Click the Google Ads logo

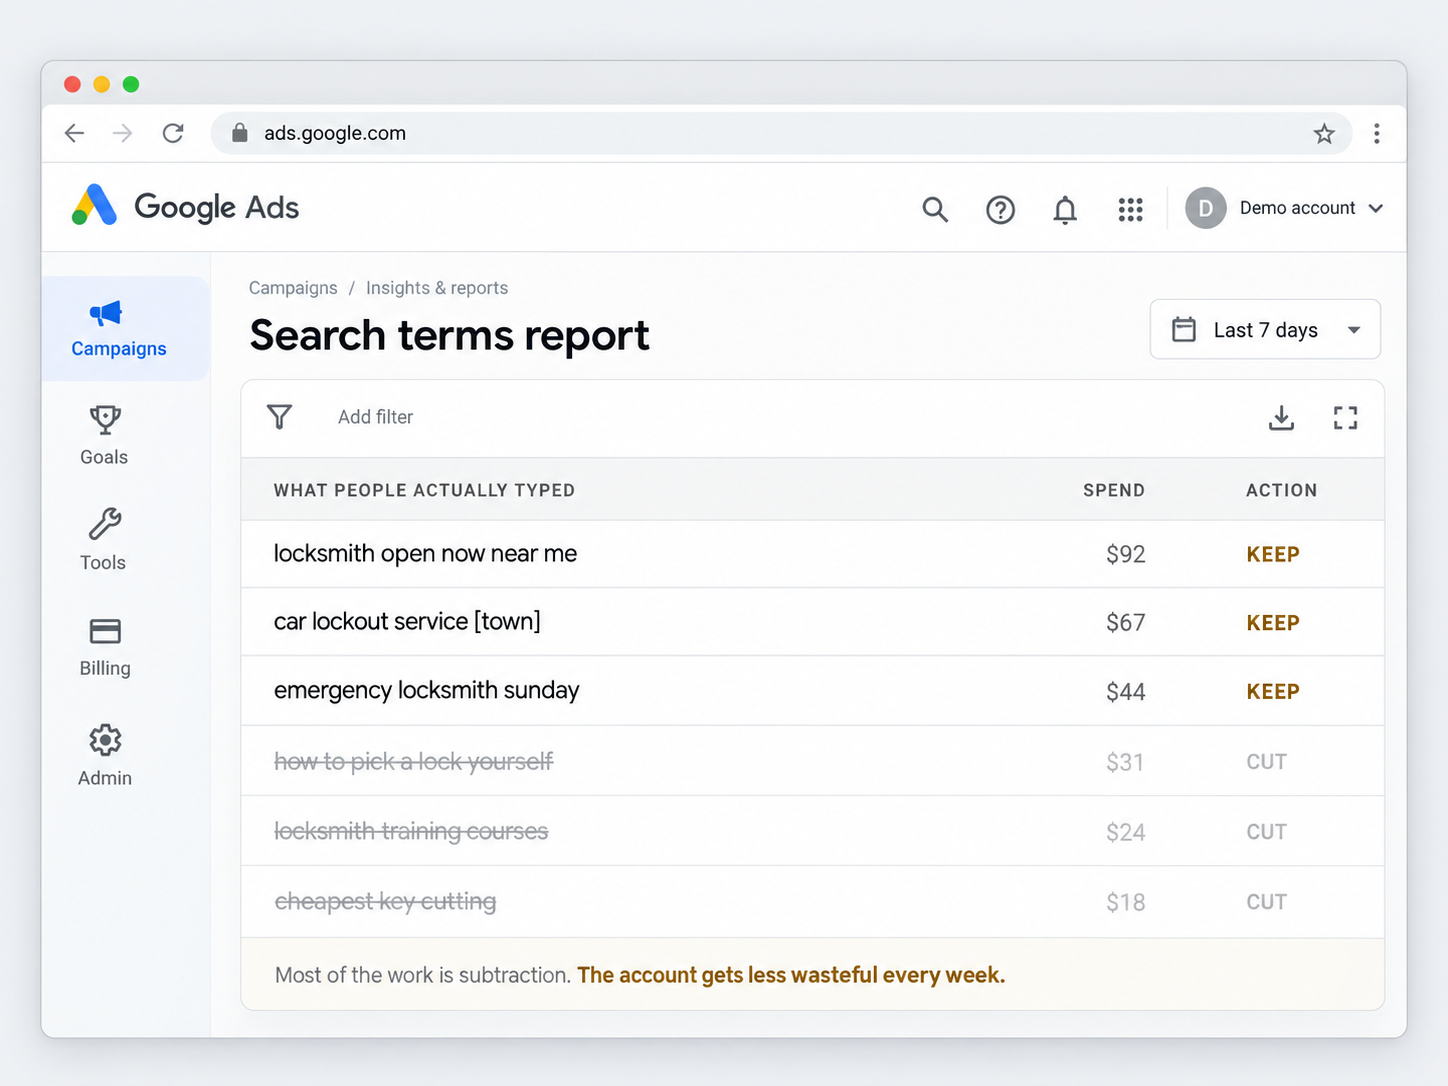[185, 207]
